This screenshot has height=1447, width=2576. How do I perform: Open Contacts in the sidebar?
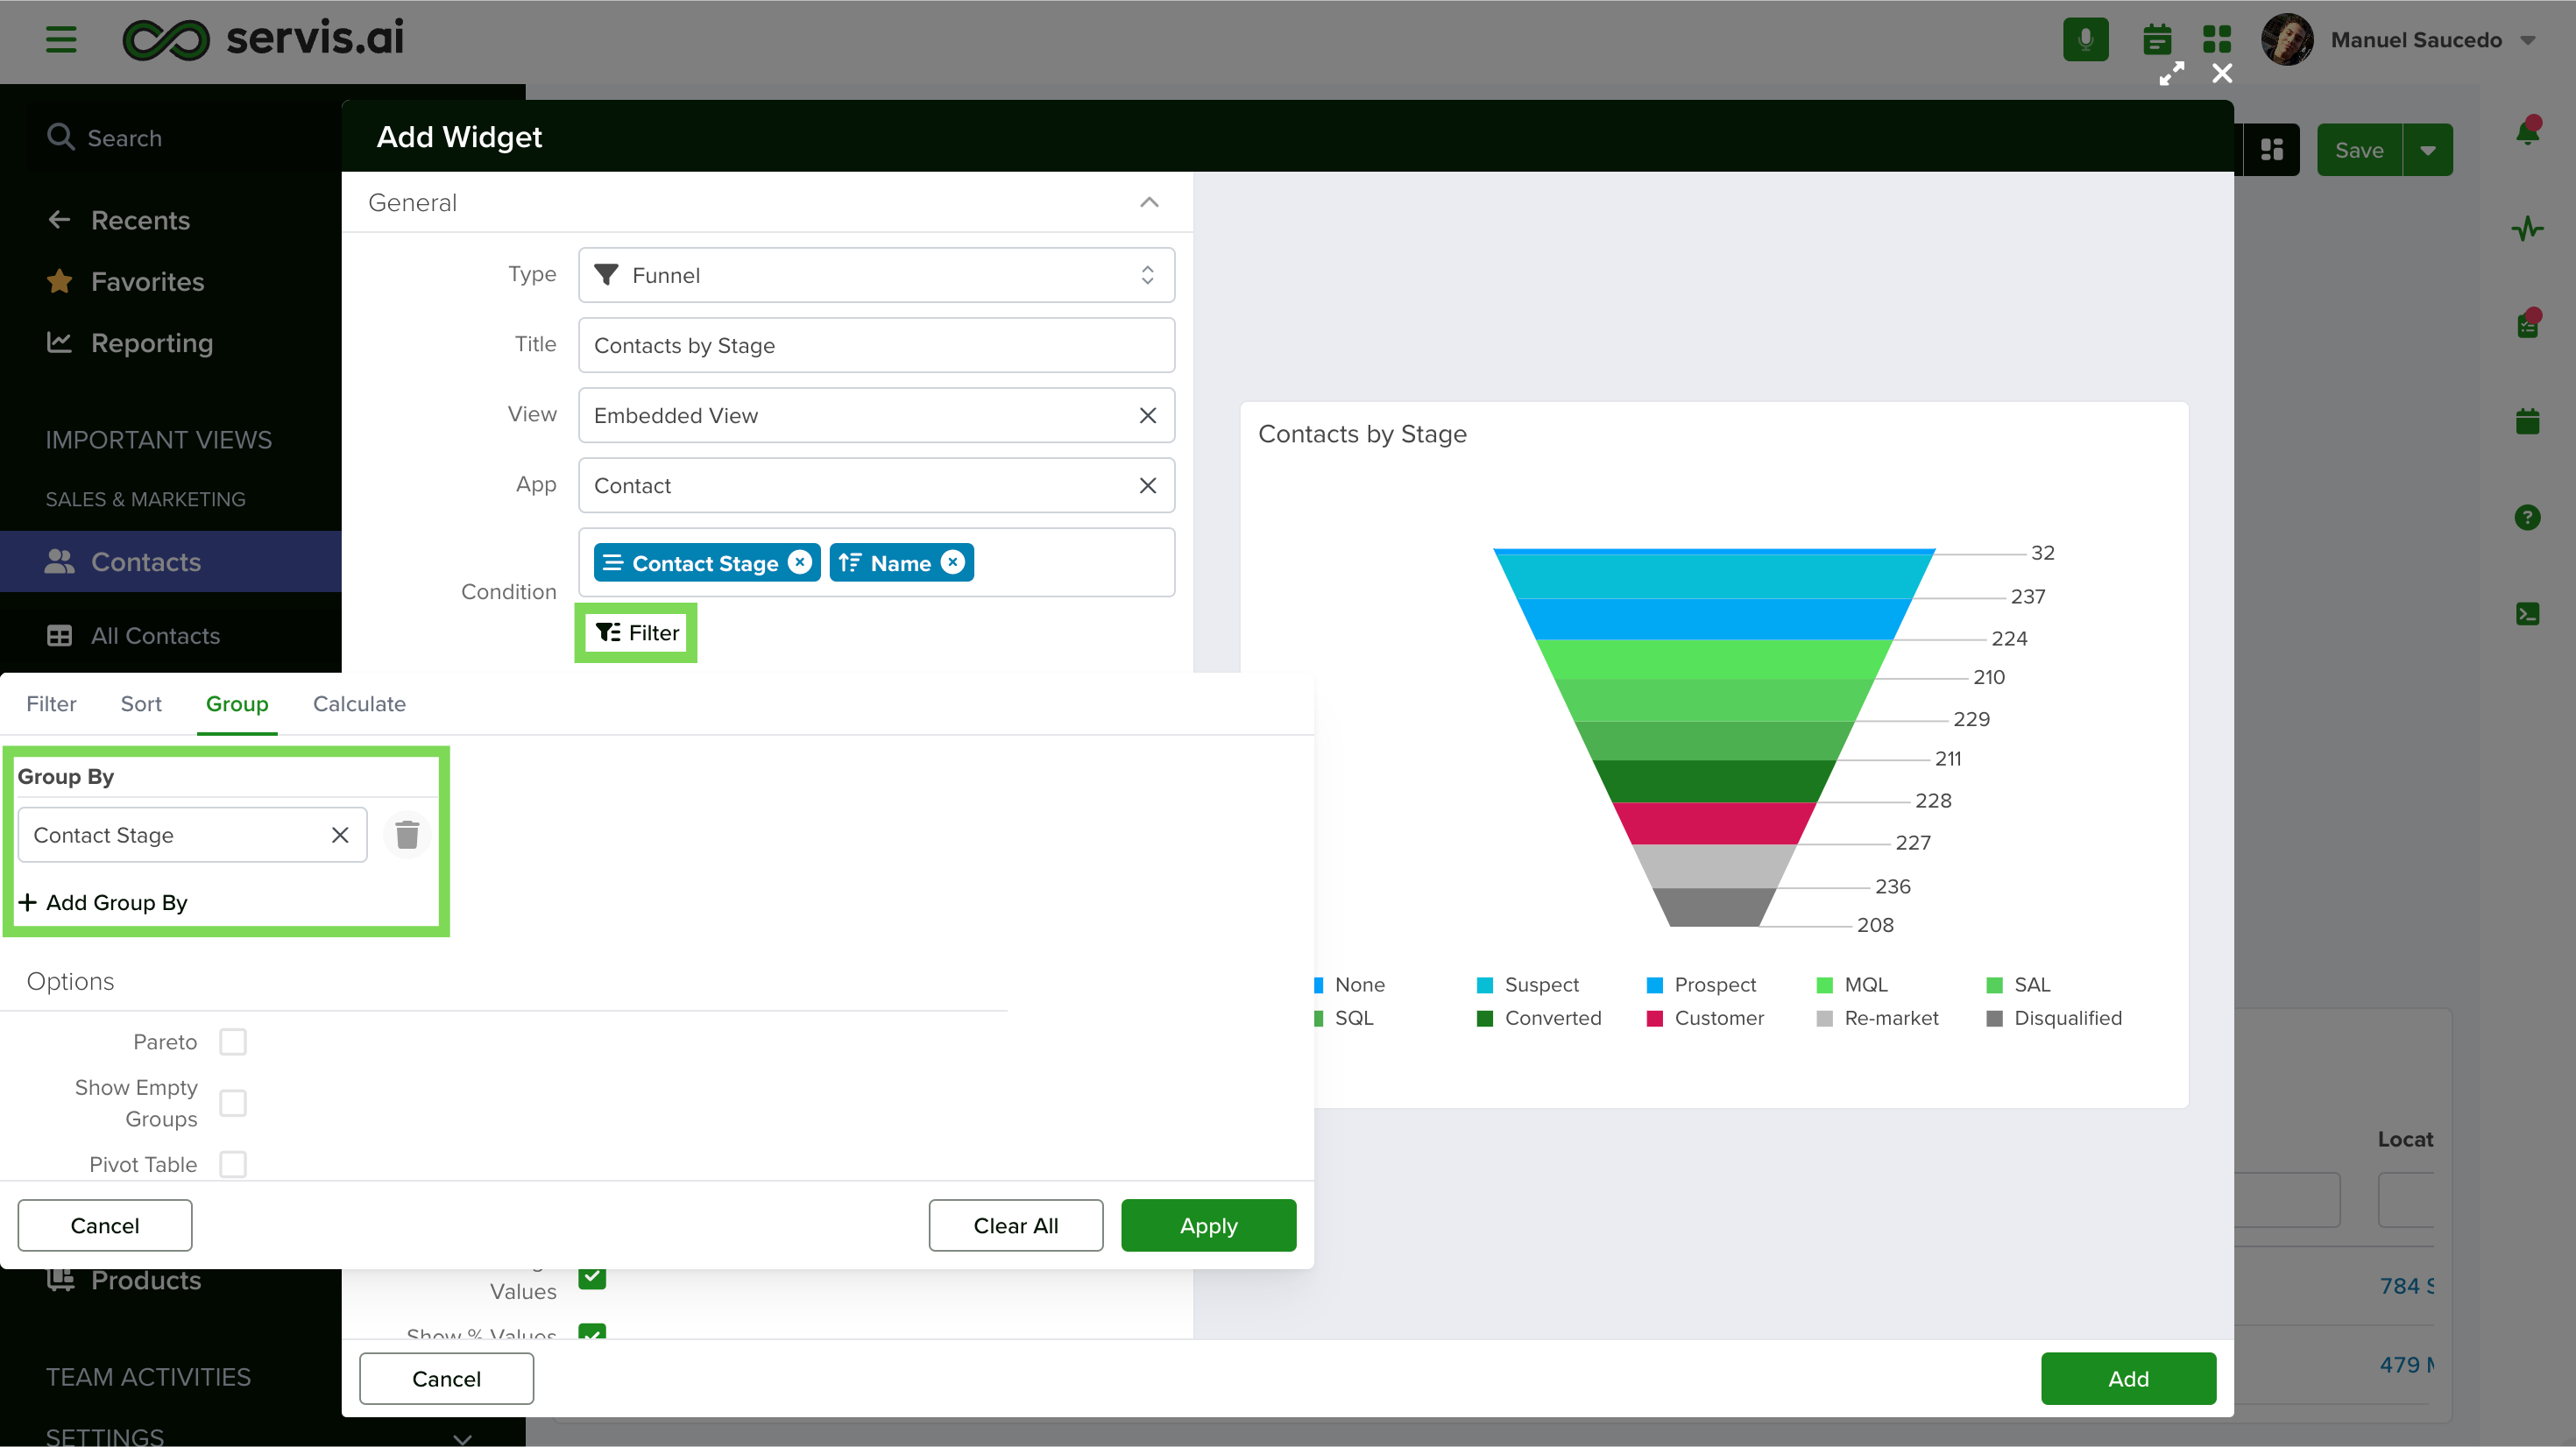tap(171, 562)
